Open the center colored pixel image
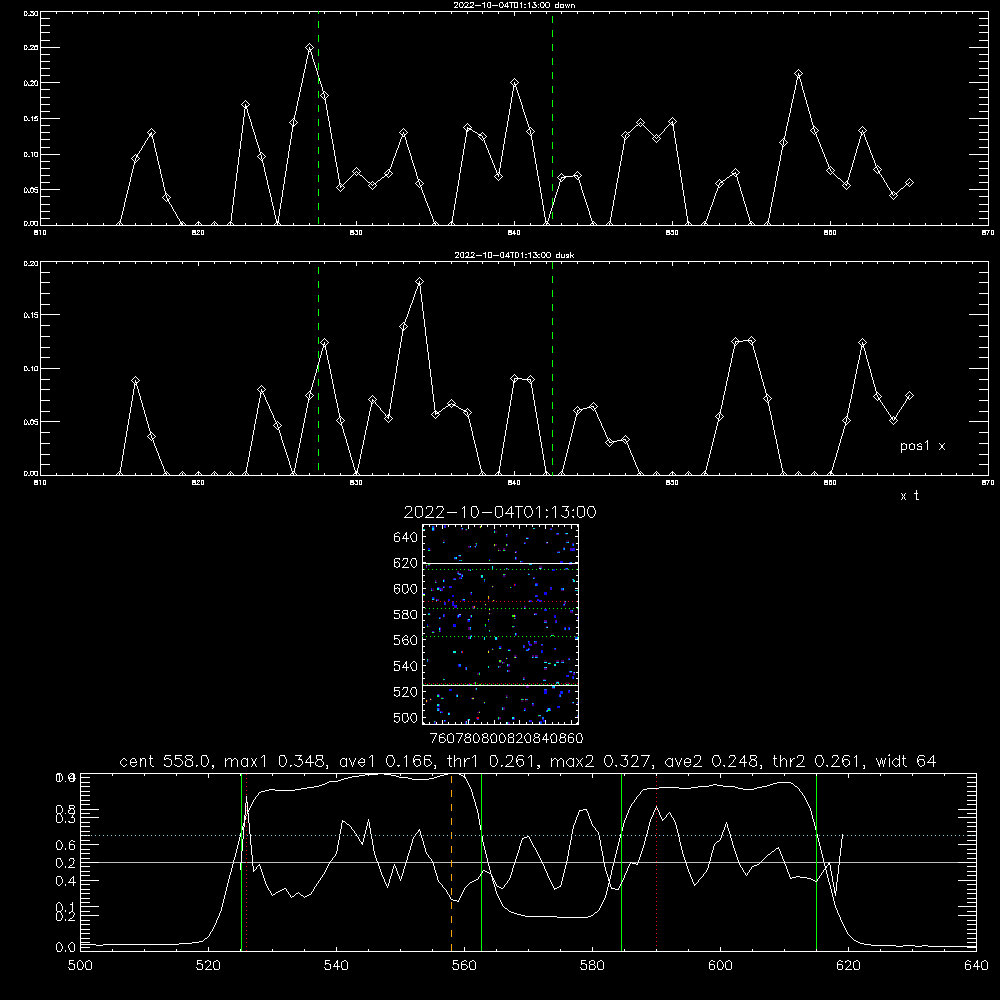This screenshot has width=1000, height=1000. click(500, 624)
